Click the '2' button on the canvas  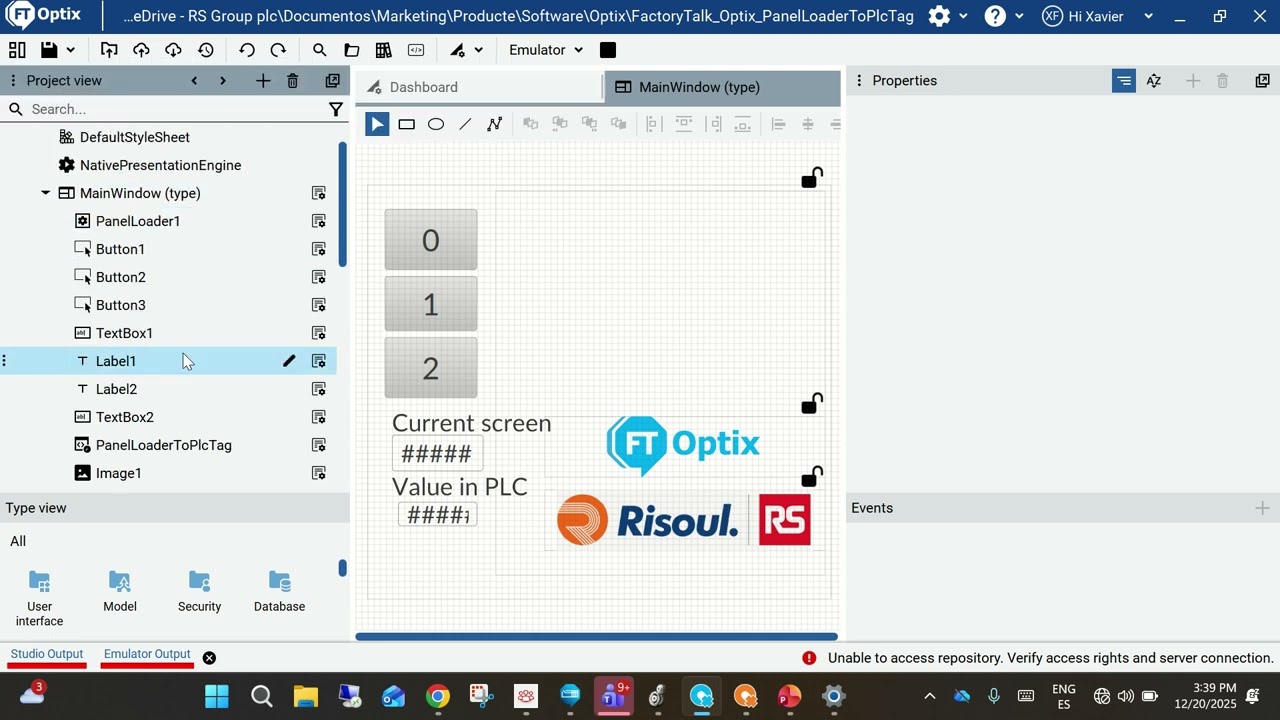click(431, 368)
